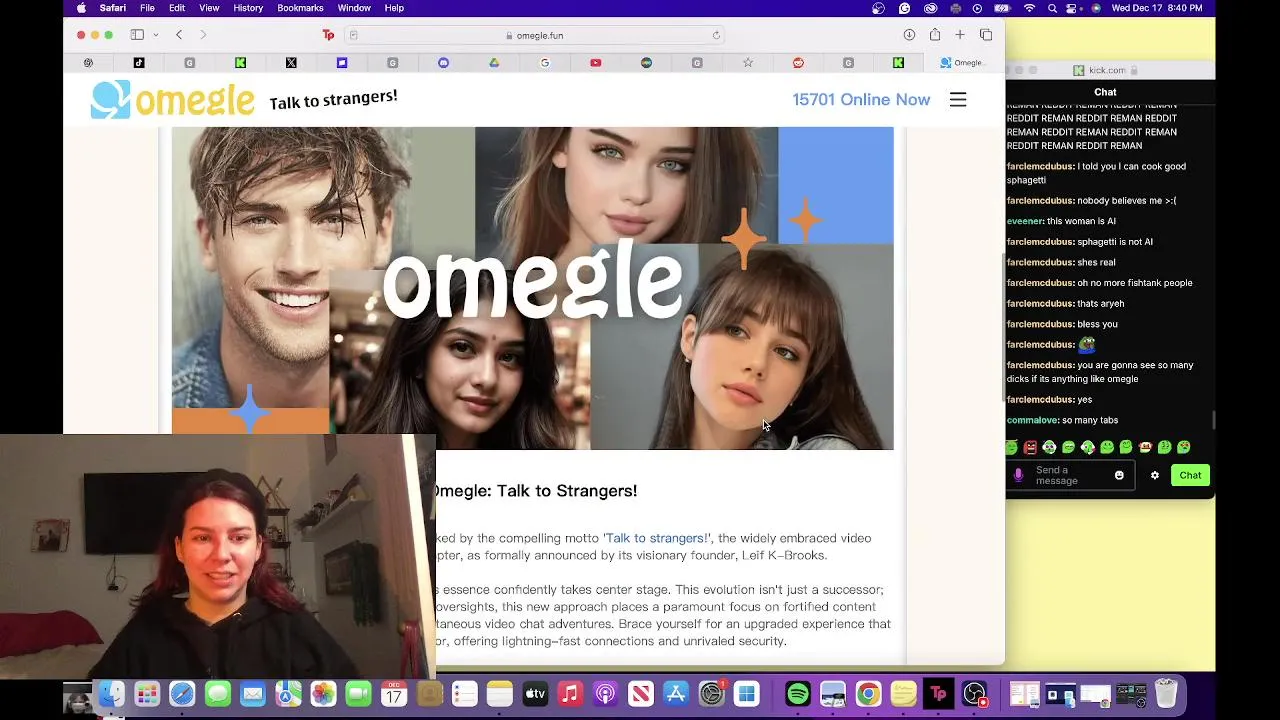
Task: Open the Edit menu
Action: click(x=177, y=8)
